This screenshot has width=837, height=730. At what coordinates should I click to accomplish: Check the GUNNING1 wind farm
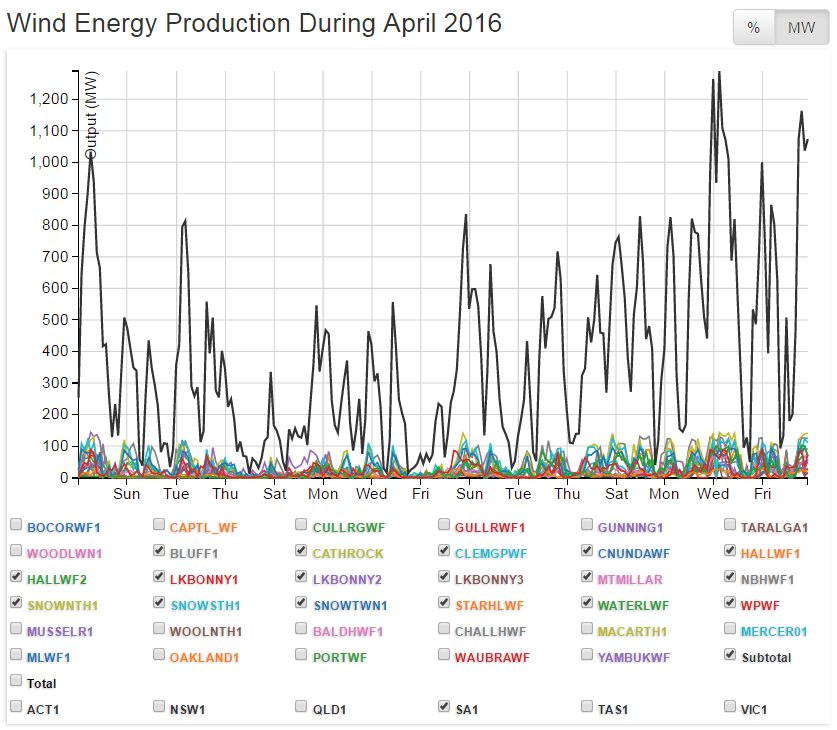point(587,522)
